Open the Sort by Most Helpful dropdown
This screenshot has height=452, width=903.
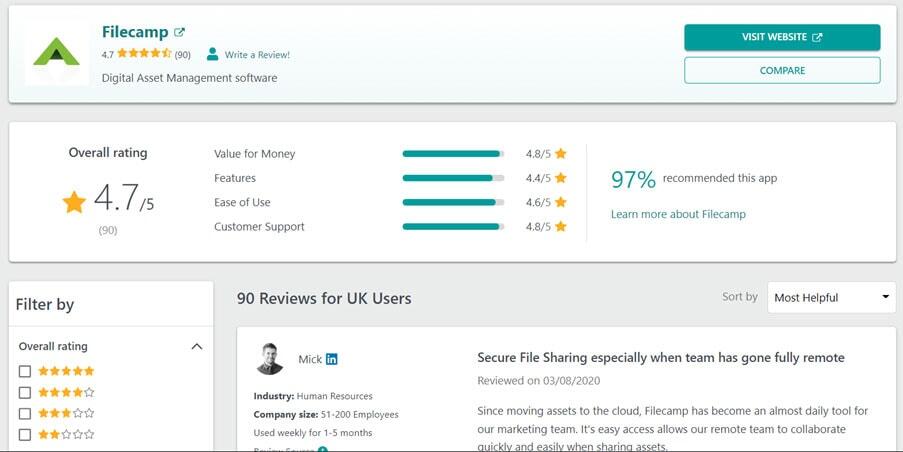click(x=831, y=297)
